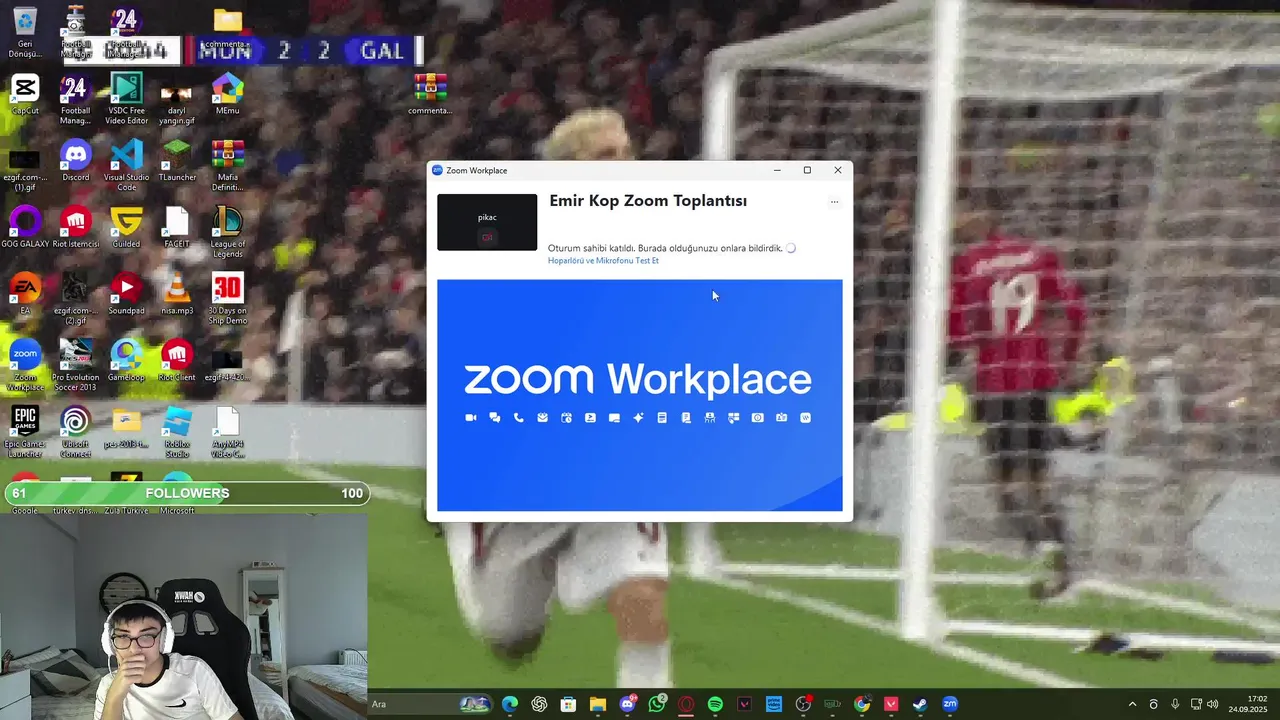The image size is (1280, 720).
Task: Open Steam from the taskbar
Action: click(x=920, y=704)
